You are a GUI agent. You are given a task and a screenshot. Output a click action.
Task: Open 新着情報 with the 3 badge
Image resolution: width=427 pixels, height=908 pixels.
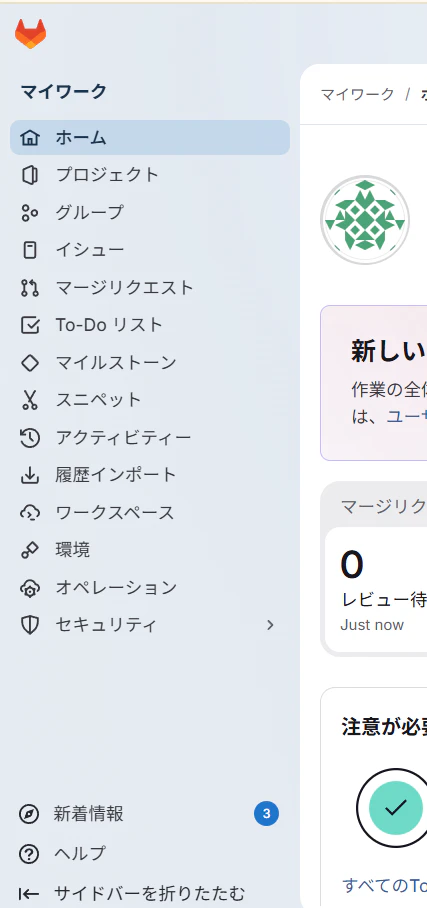click(150, 814)
